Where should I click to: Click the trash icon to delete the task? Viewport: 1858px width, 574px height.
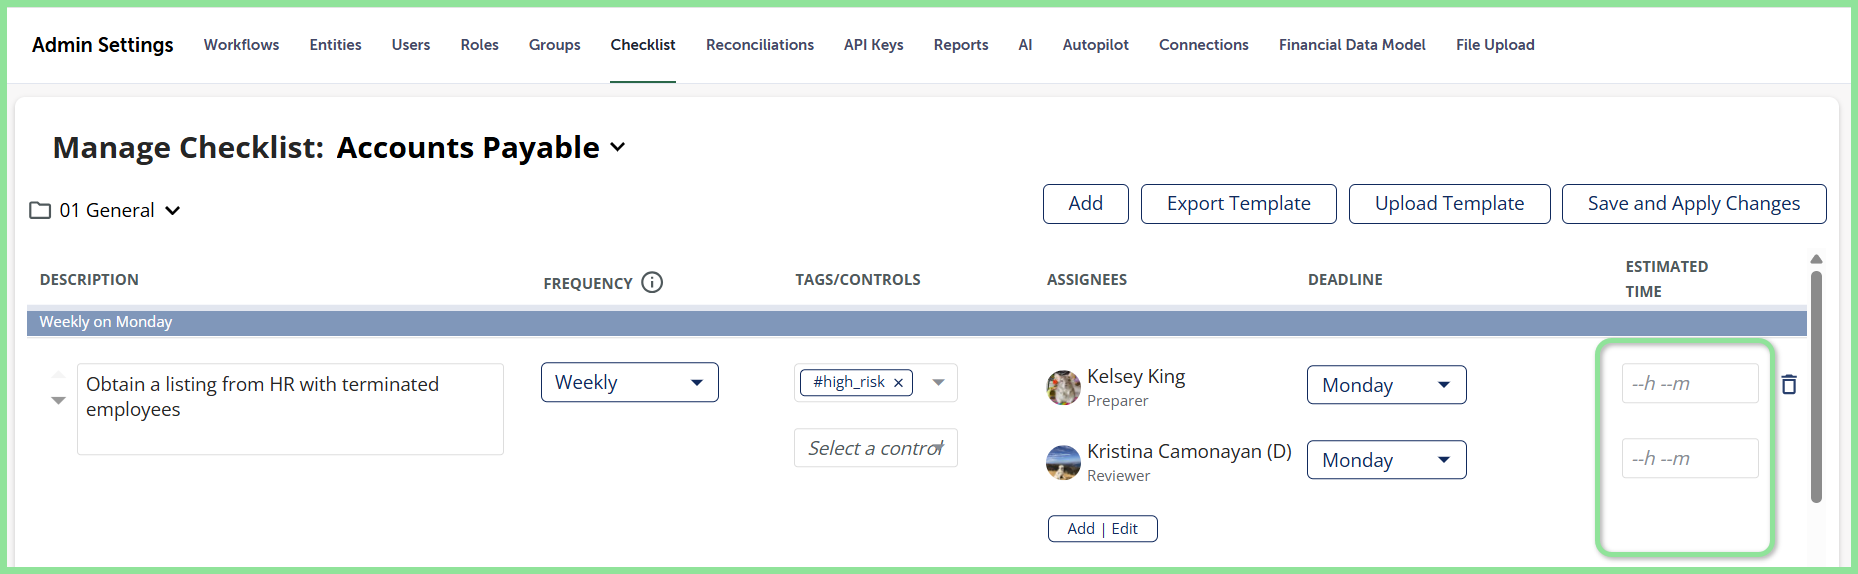tap(1789, 384)
